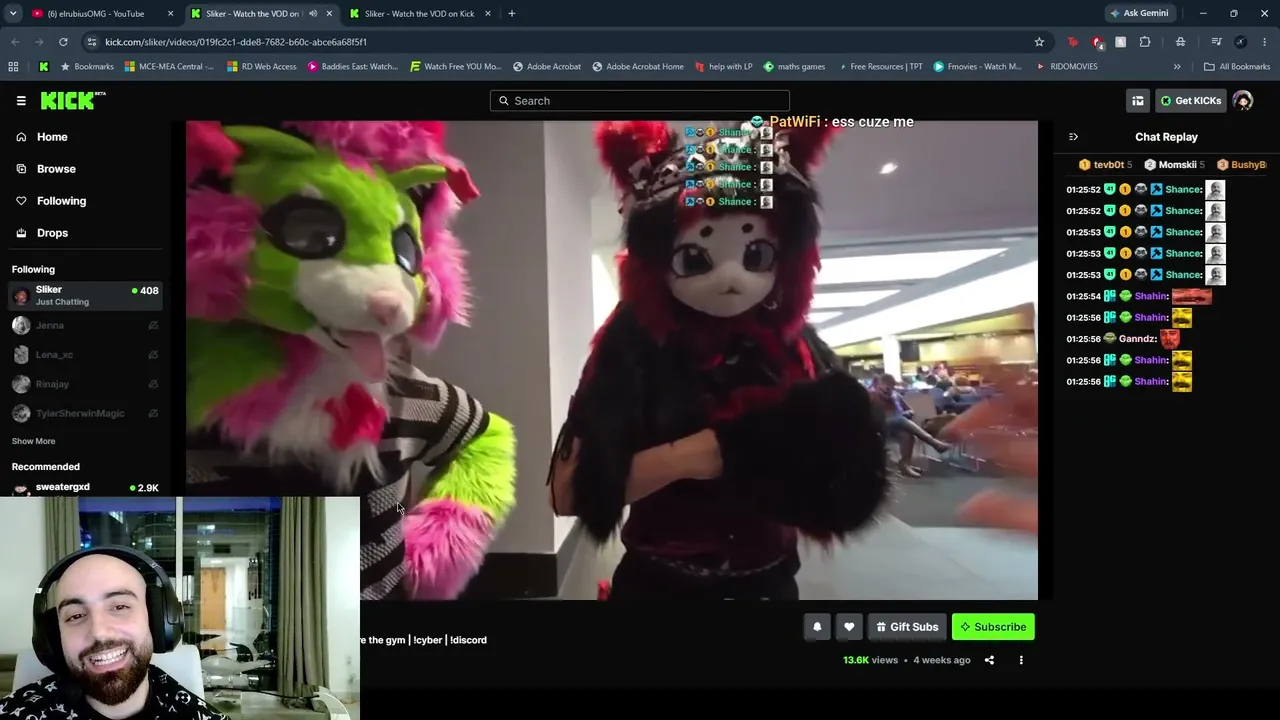Open the All Bookmarks folder
Image resolution: width=1280 pixels, height=720 pixels.
coord(1237,67)
